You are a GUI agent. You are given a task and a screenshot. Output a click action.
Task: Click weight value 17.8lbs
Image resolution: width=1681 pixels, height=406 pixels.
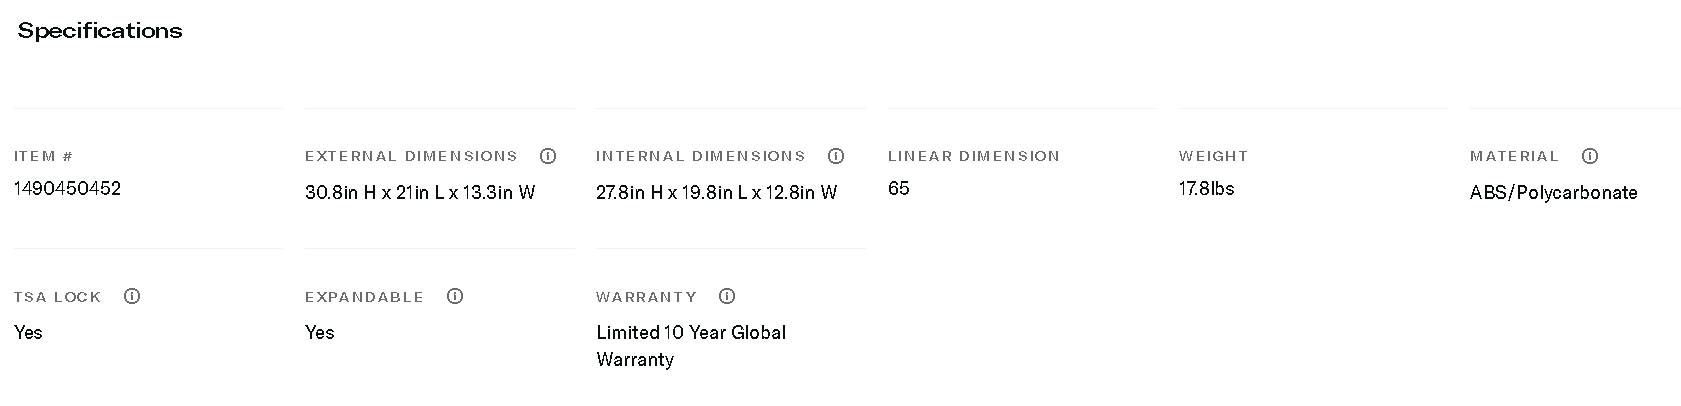pos(1206,189)
